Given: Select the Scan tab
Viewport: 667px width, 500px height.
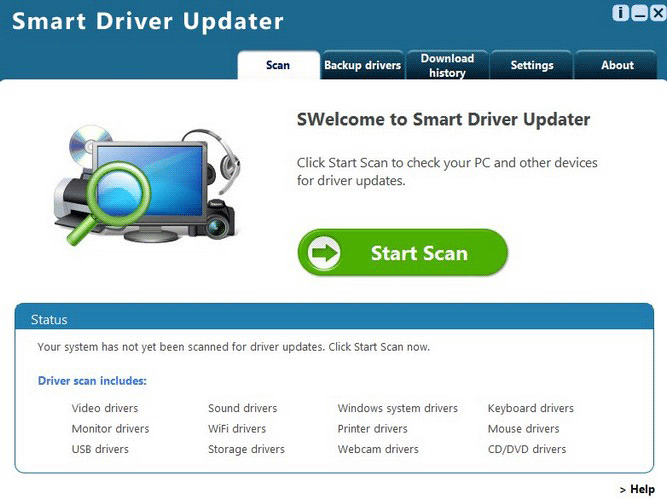Looking at the screenshot, I should (x=278, y=65).
